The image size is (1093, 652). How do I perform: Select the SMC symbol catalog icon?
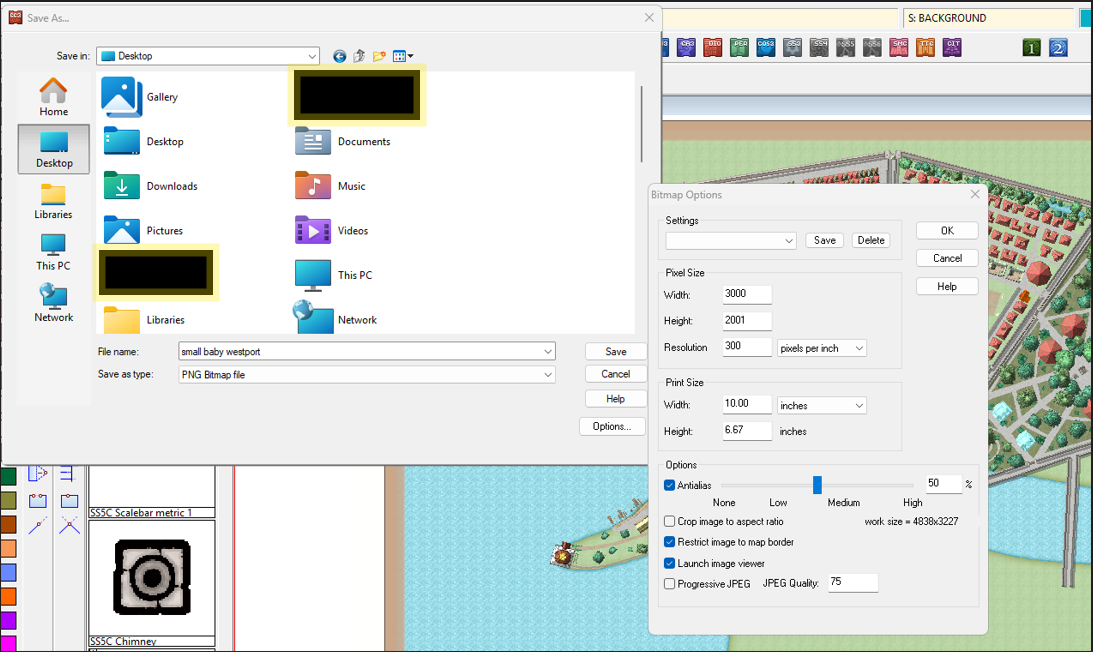(899, 47)
